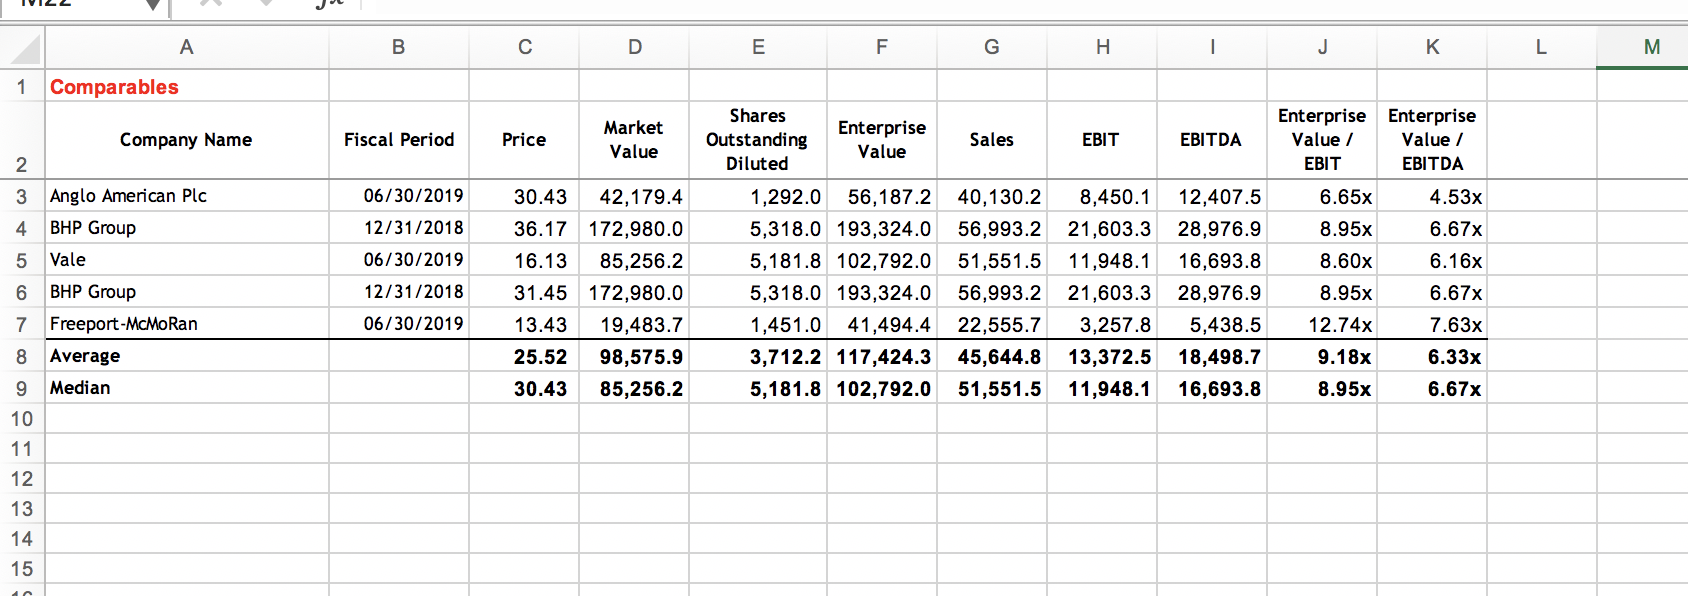Screen dimensions: 1688x596
Task: Click BHP Group cell in row 4
Action: [x=187, y=228]
